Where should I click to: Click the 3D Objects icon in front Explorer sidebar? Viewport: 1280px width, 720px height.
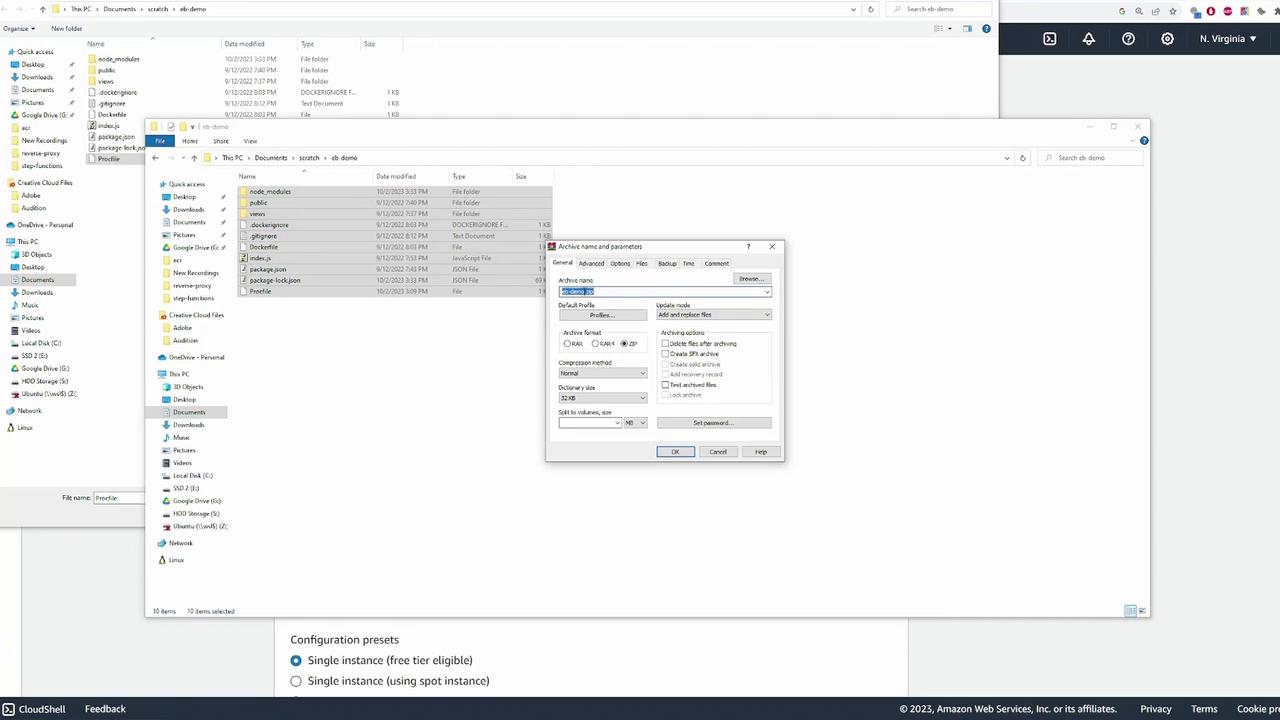point(166,387)
